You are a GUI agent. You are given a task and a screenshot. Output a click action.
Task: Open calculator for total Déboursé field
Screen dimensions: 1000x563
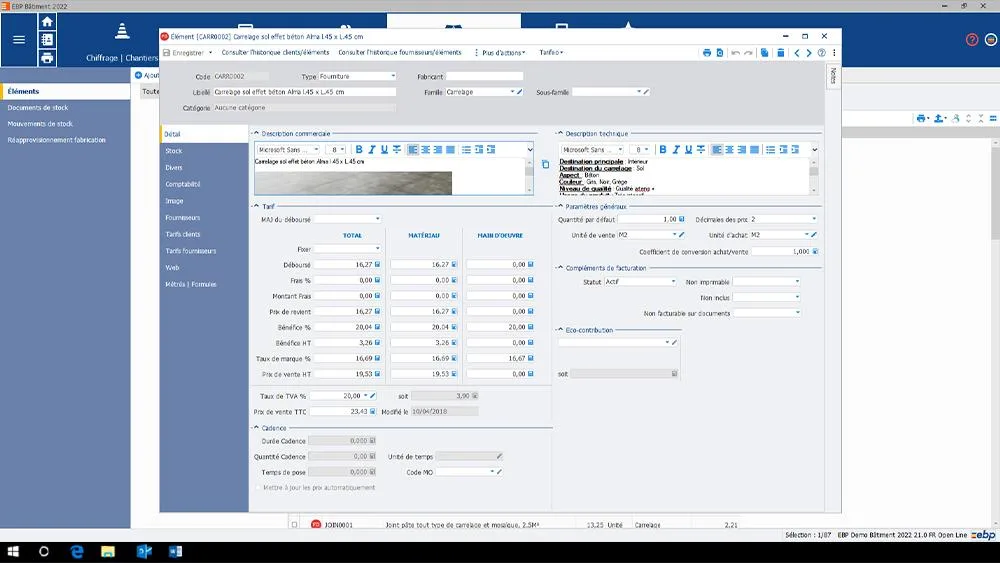[378, 265]
